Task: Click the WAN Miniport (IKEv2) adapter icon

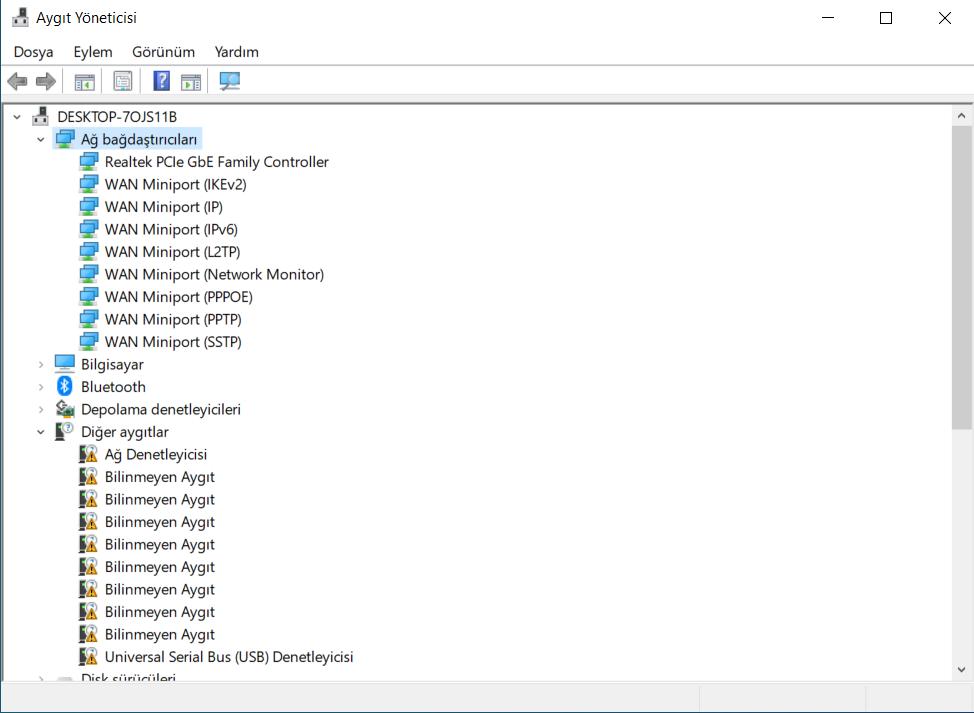Action: pos(89,184)
